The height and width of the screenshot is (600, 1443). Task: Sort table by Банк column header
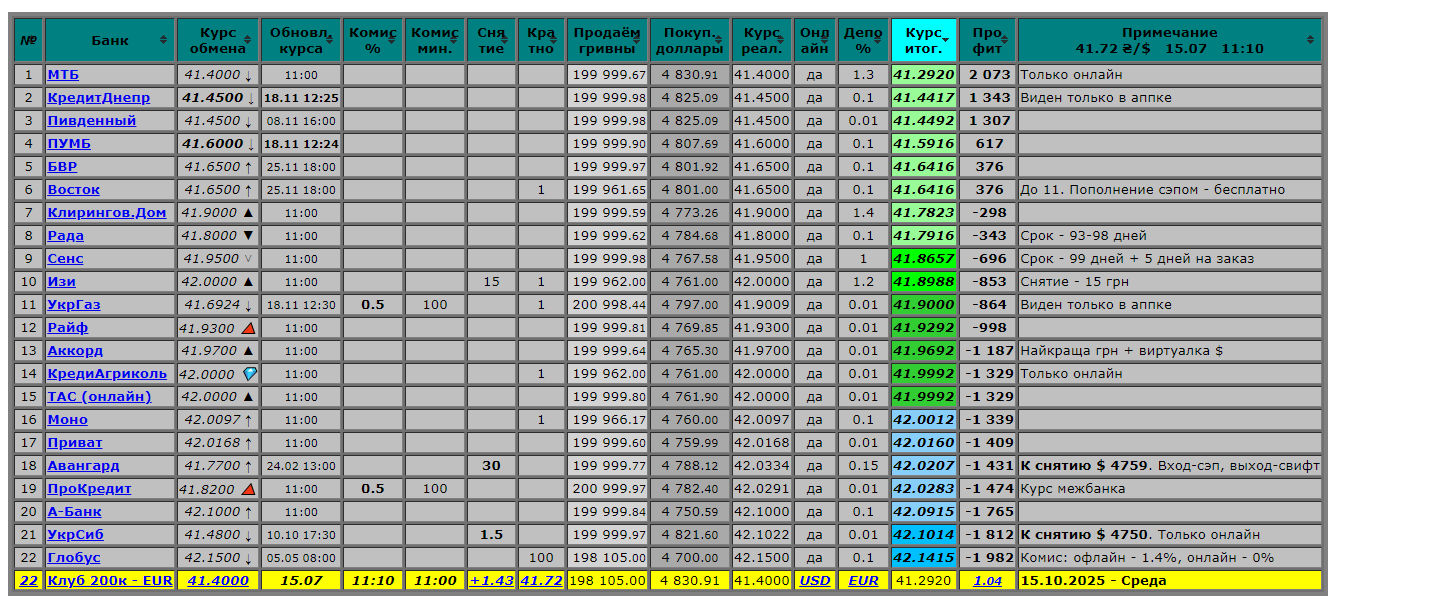[110, 40]
